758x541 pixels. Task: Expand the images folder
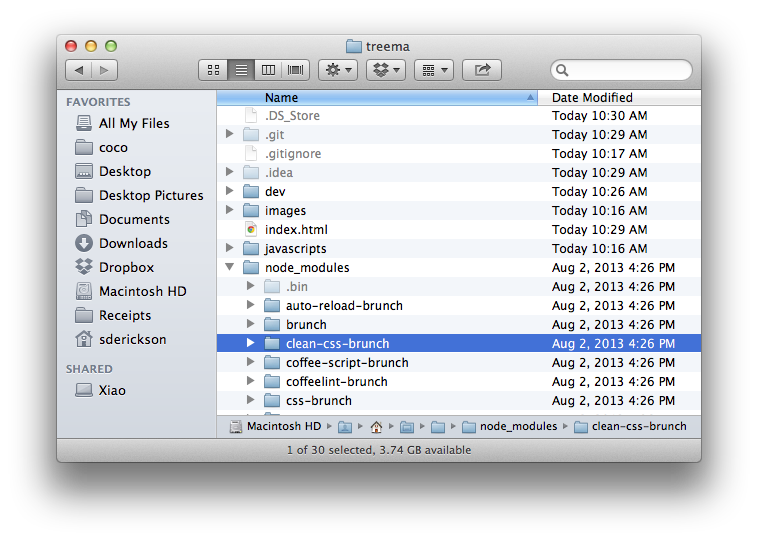pyautogui.click(x=230, y=210)
